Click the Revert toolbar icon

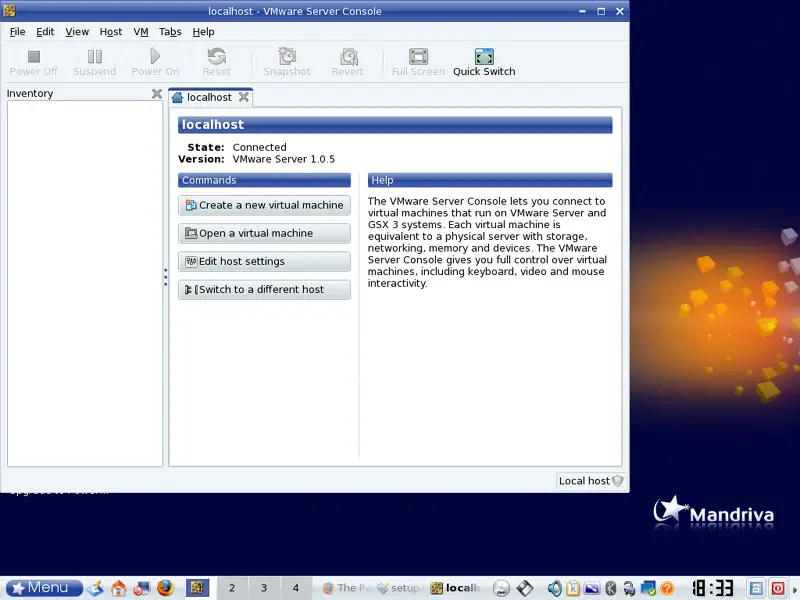348,62
